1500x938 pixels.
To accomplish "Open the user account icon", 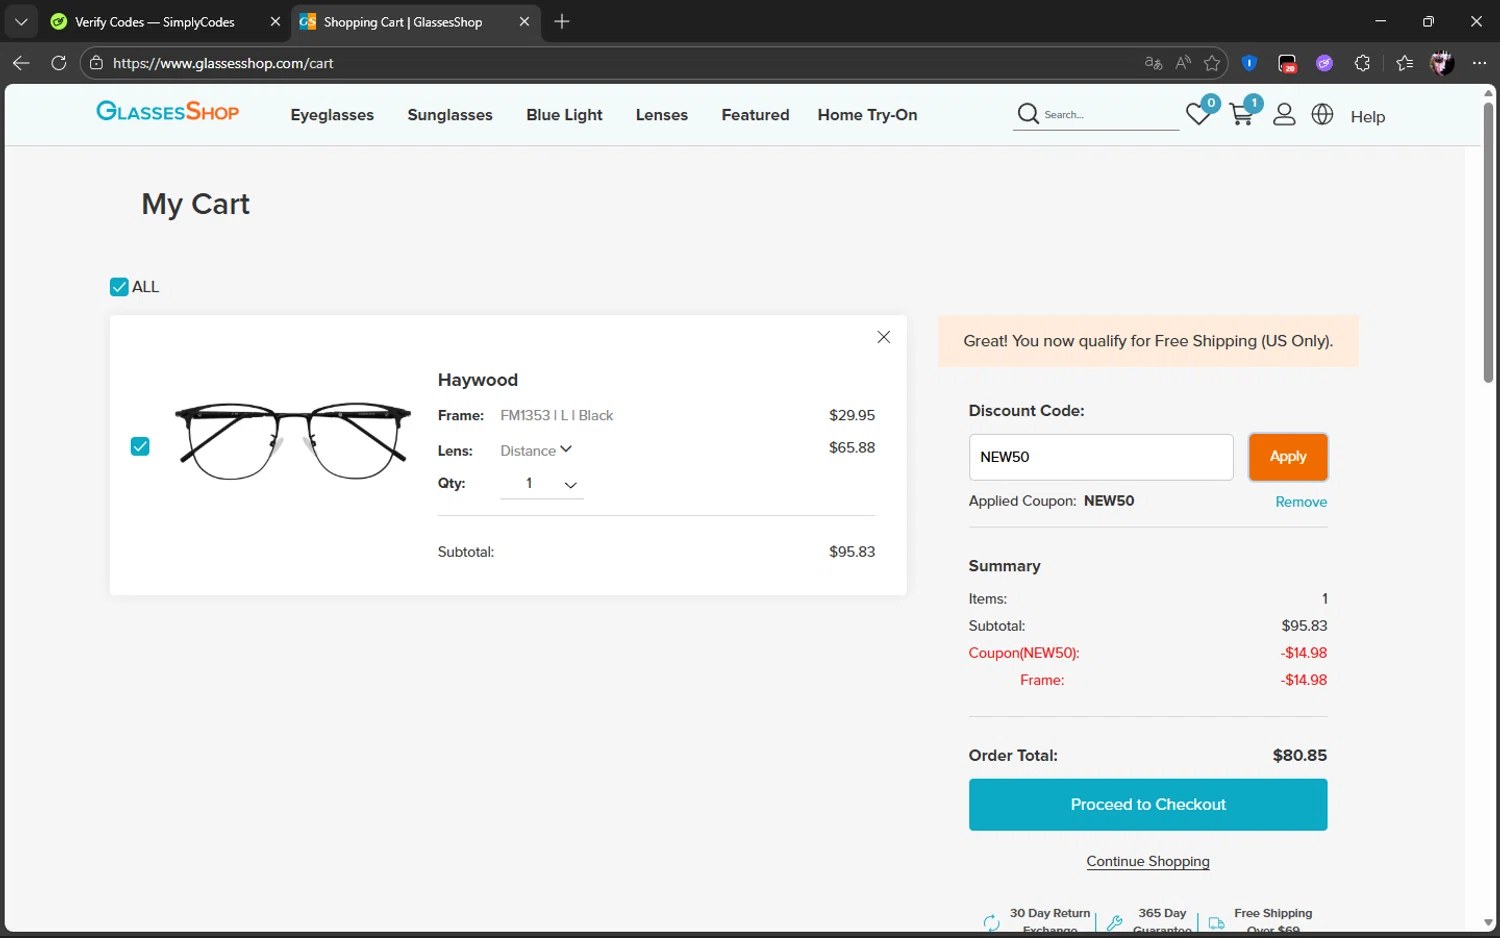I will tap(1284, 115).
